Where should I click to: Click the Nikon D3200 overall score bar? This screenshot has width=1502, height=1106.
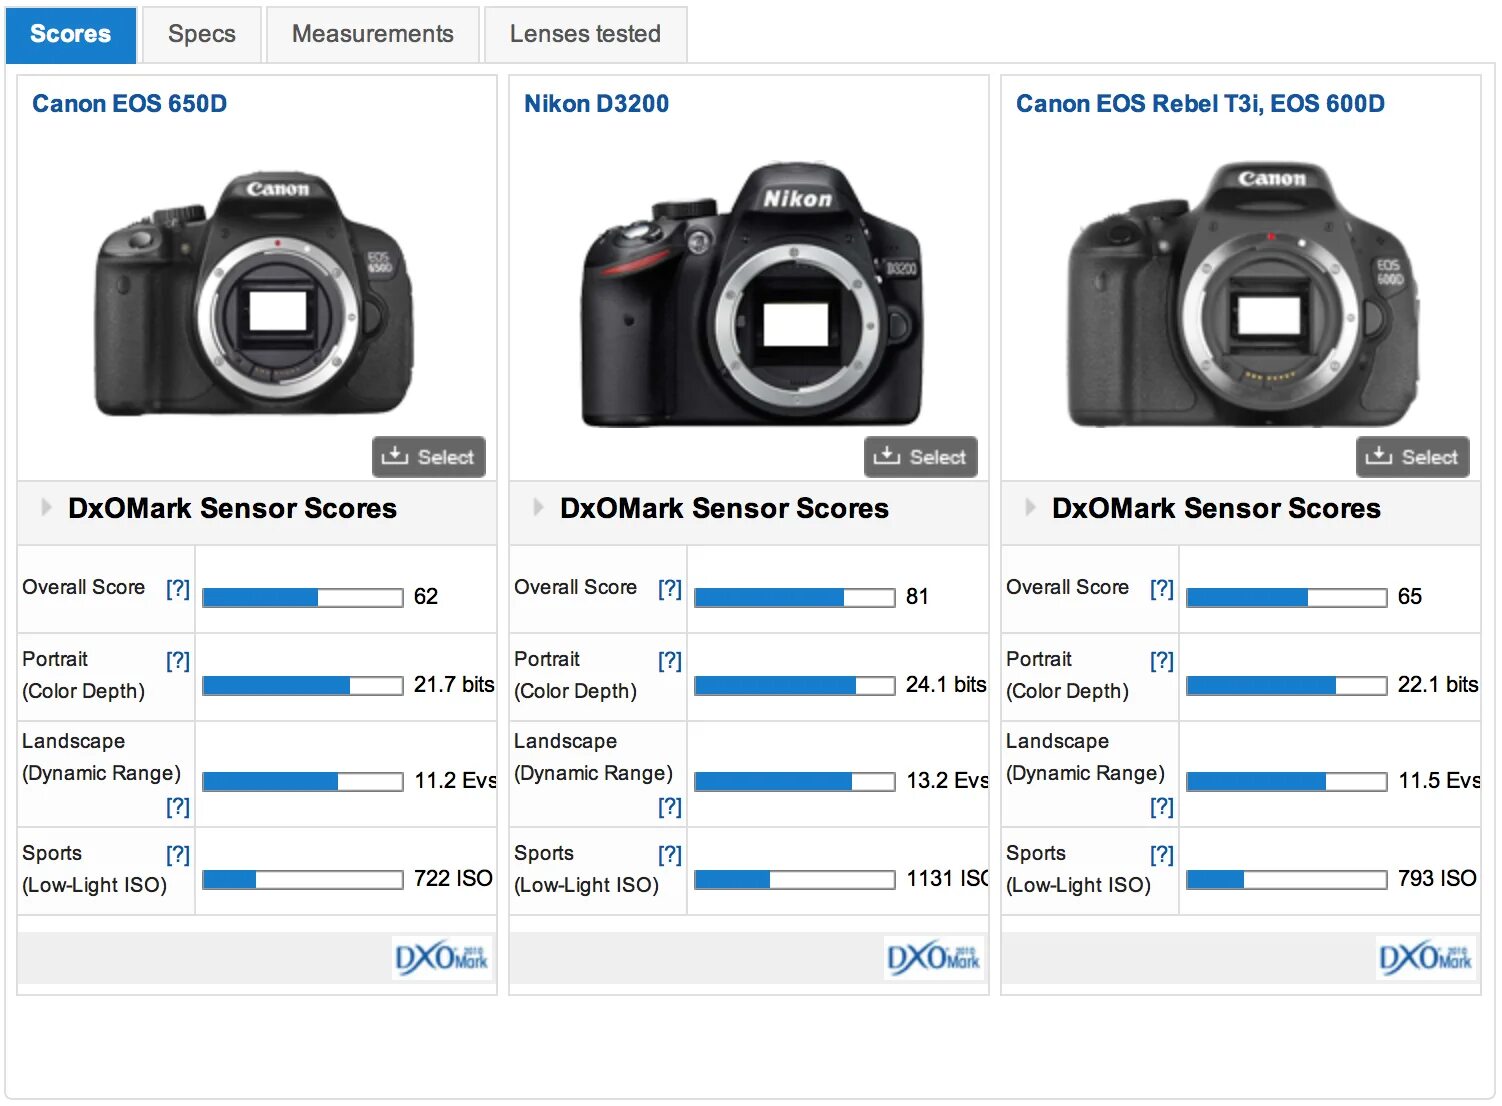coord(795,598)
